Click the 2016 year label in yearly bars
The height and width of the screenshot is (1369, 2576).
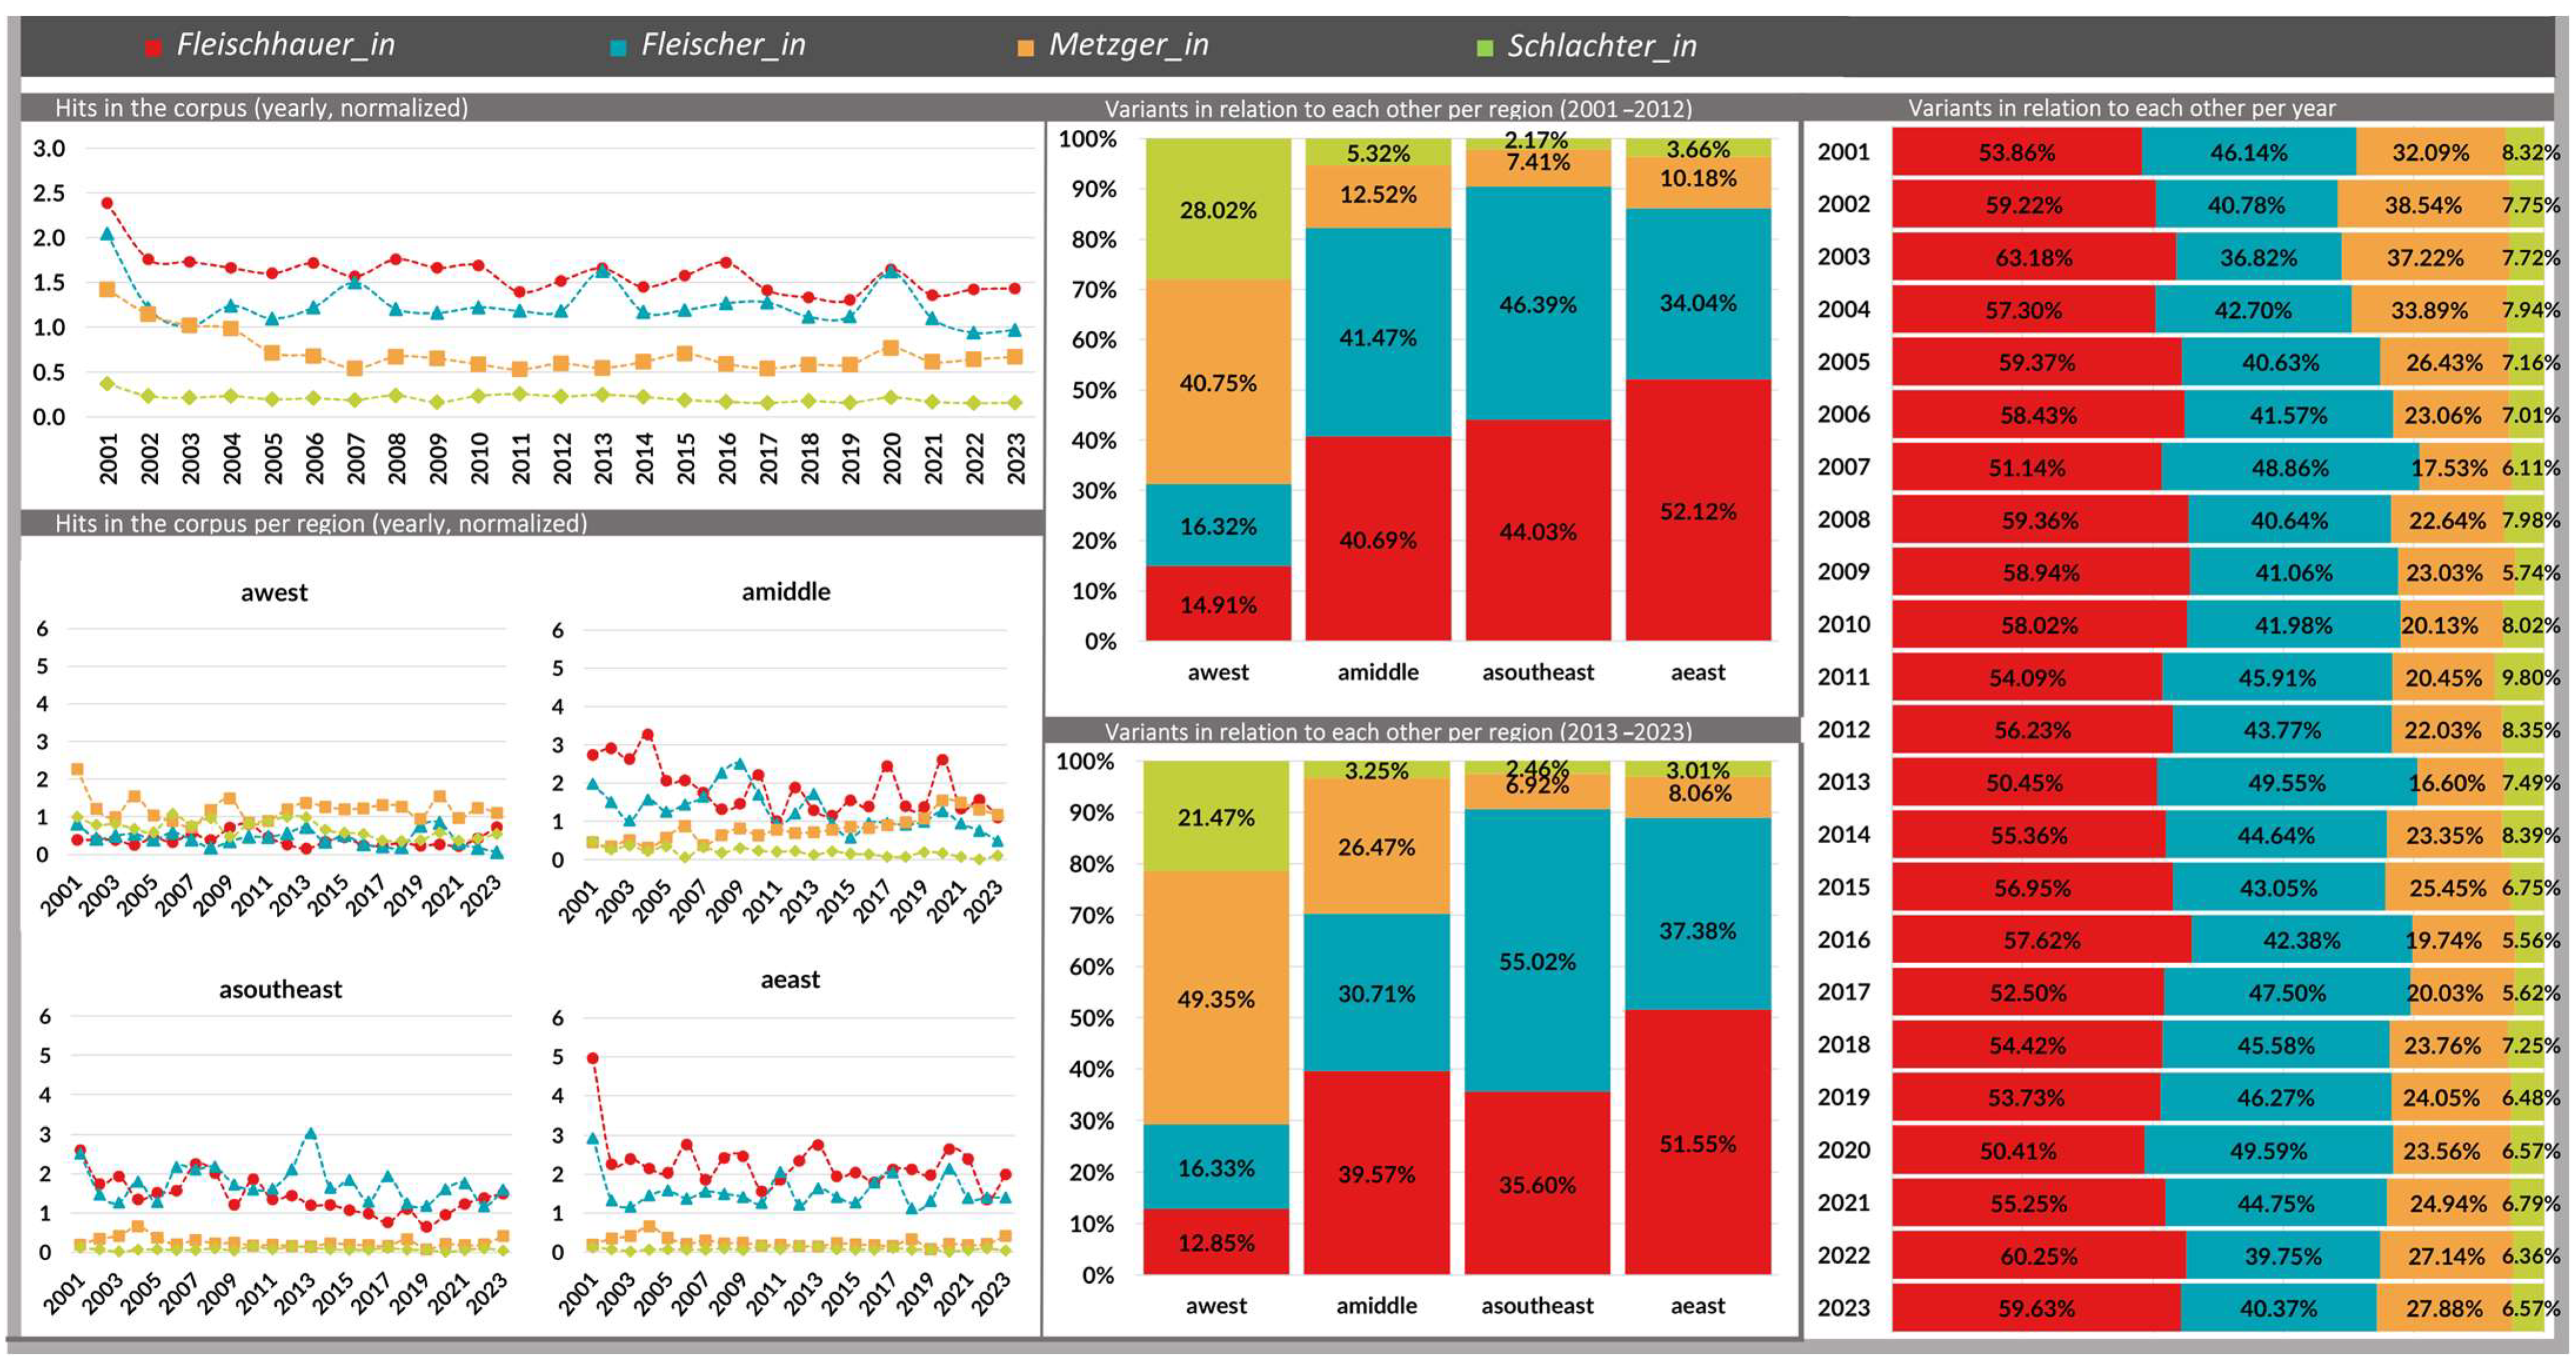[x=1844, y=939]
